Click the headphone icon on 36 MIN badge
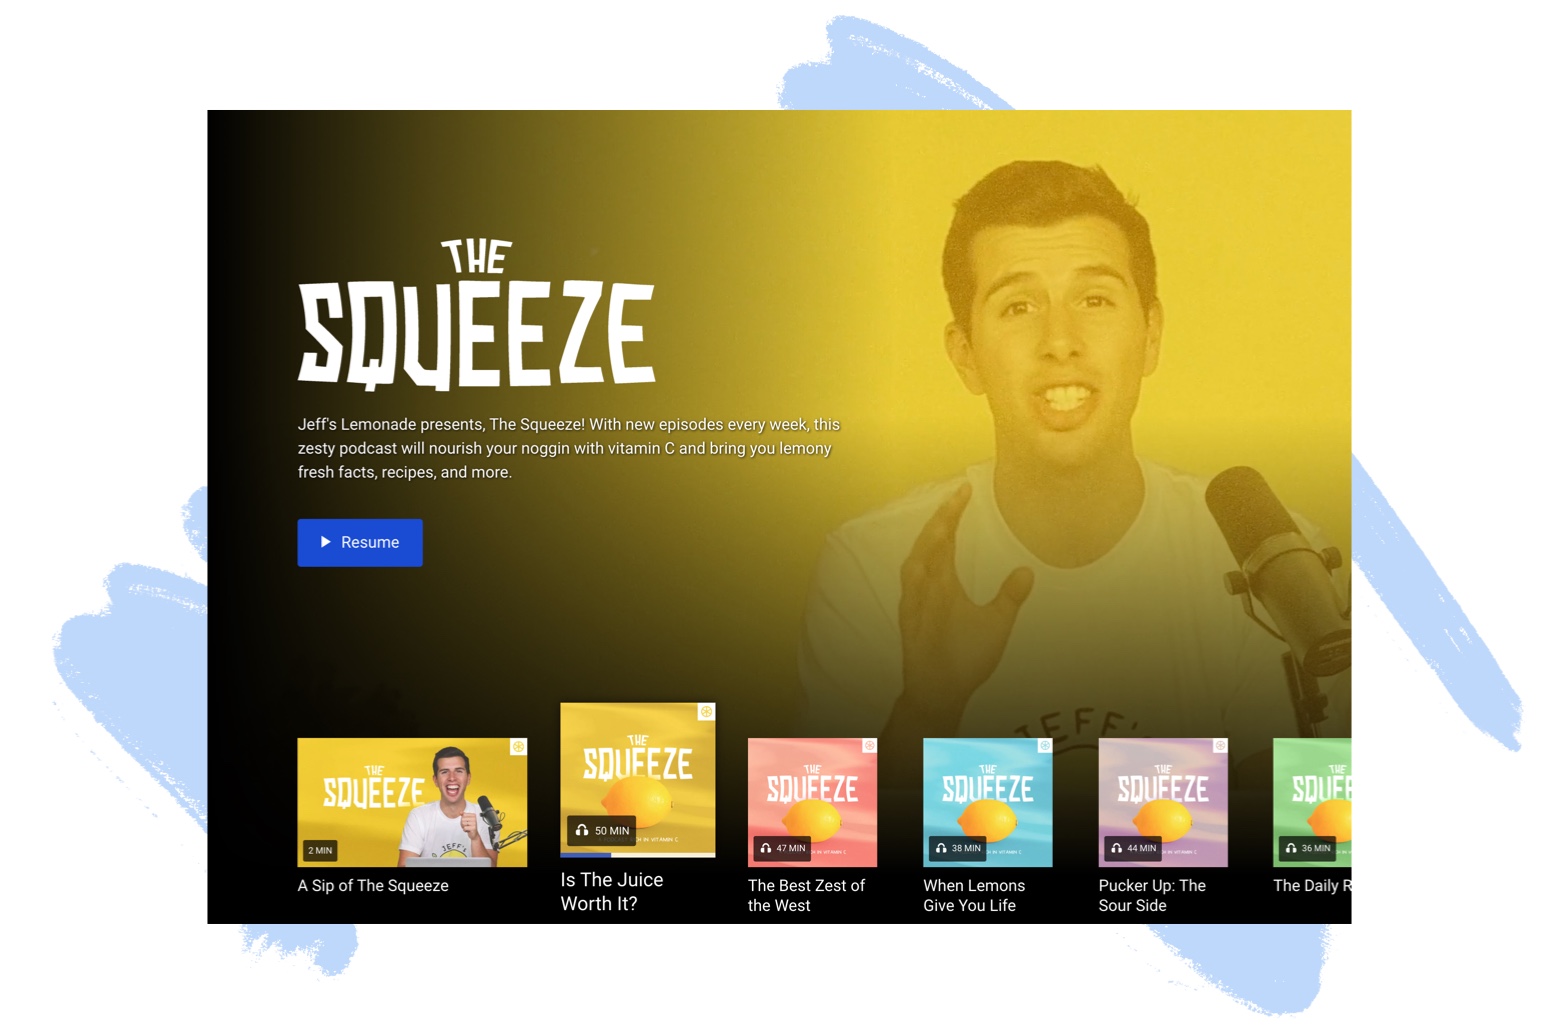 (1291, 848)
